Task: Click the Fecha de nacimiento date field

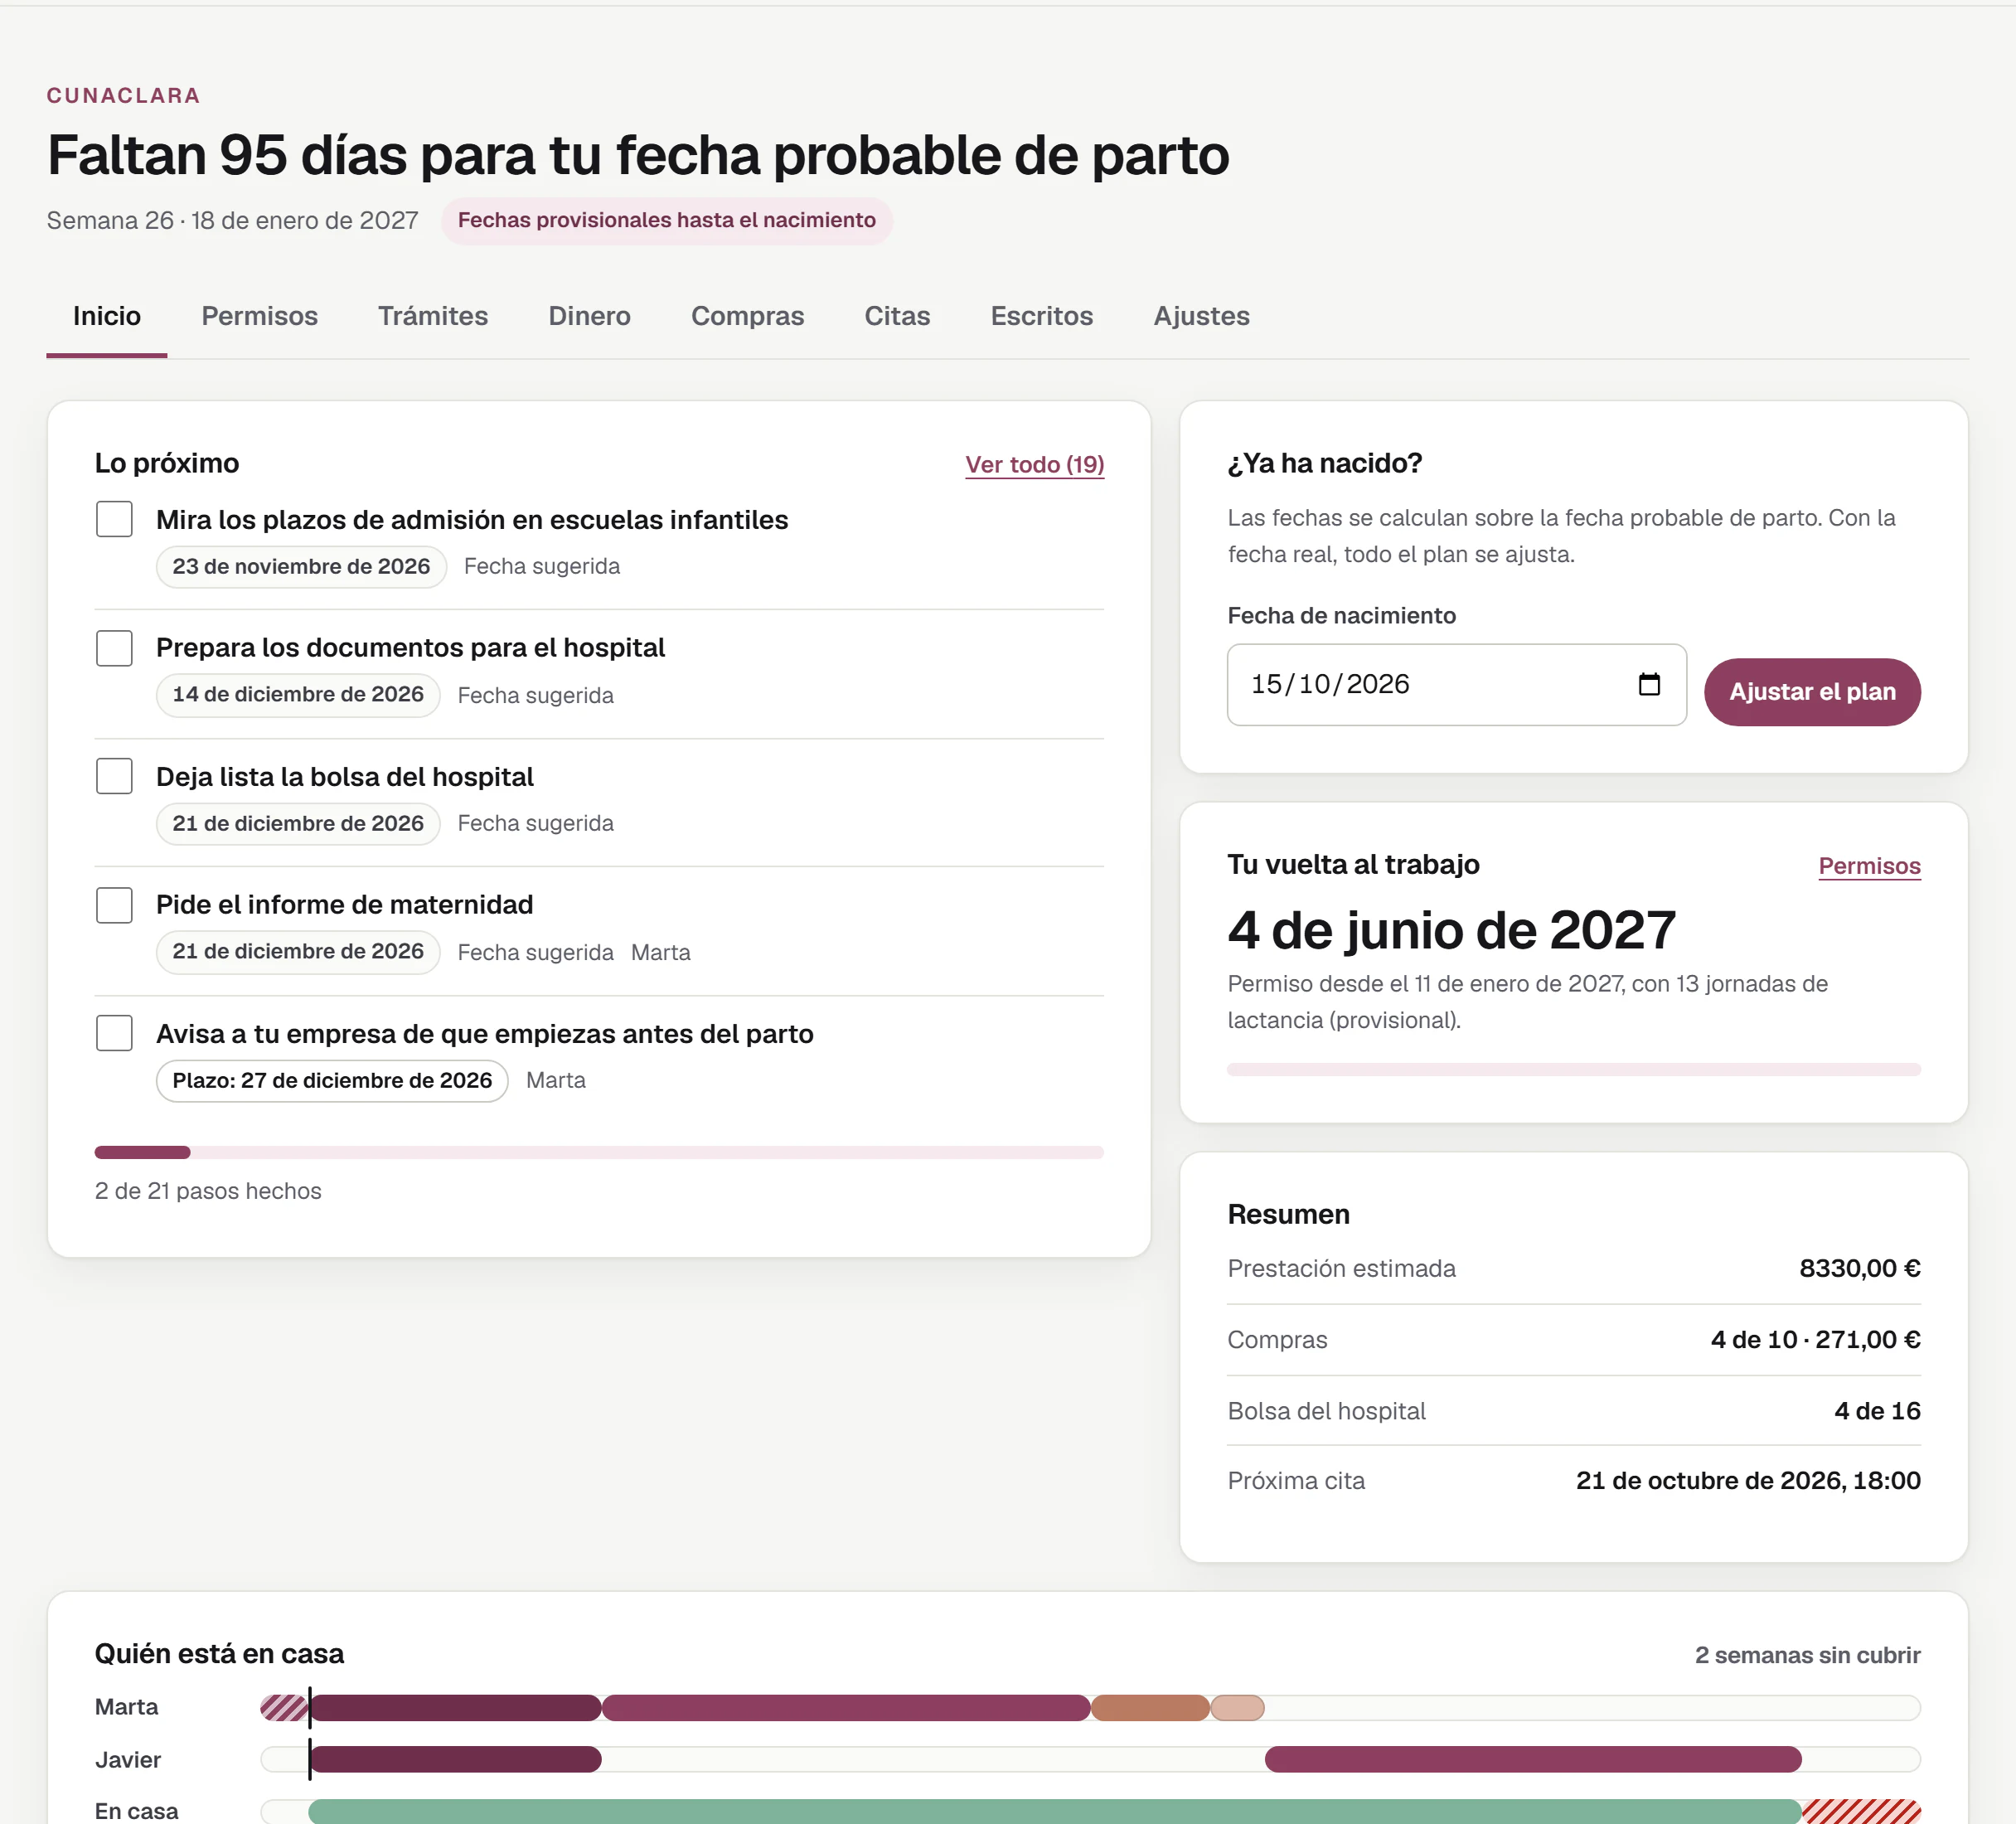Action: tap(1456, 685)
